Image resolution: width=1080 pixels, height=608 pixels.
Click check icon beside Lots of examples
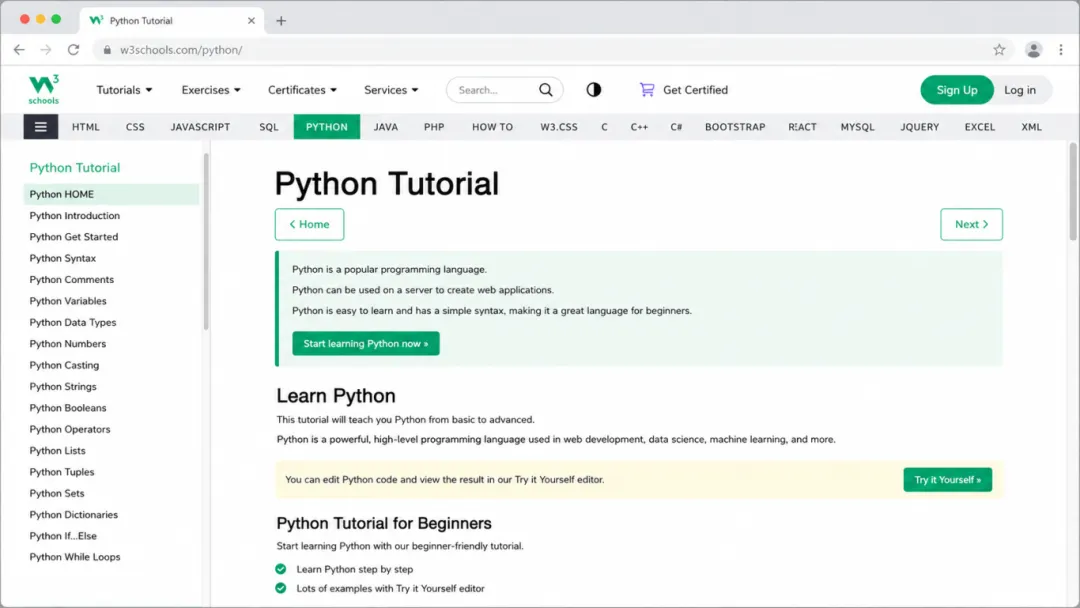(x=280, y=589)
